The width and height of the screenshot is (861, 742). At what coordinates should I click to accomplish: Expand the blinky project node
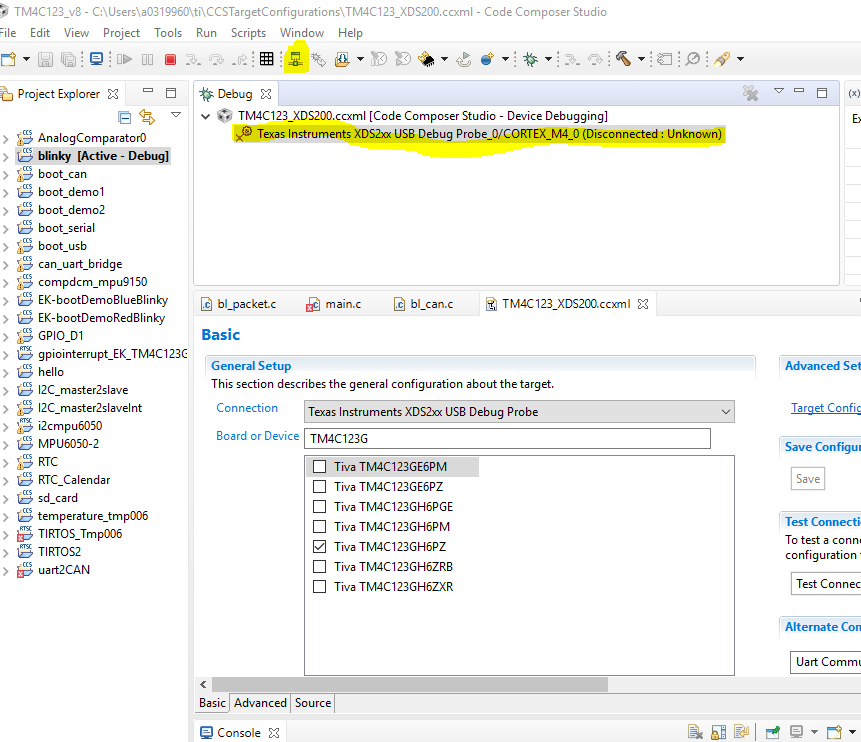pos(5,157)
